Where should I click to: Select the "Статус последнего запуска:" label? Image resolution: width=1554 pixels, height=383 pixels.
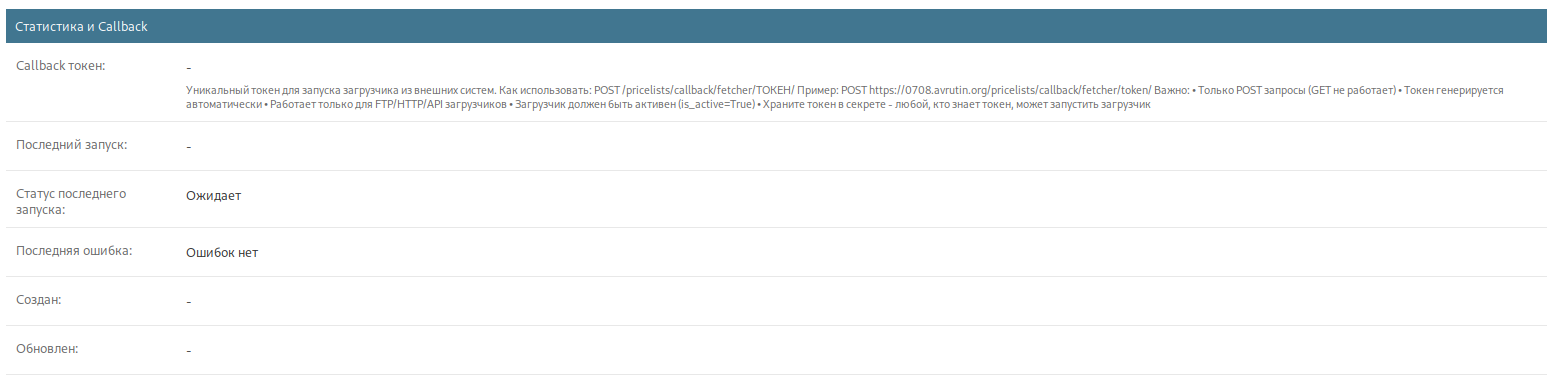pos(72,201)
